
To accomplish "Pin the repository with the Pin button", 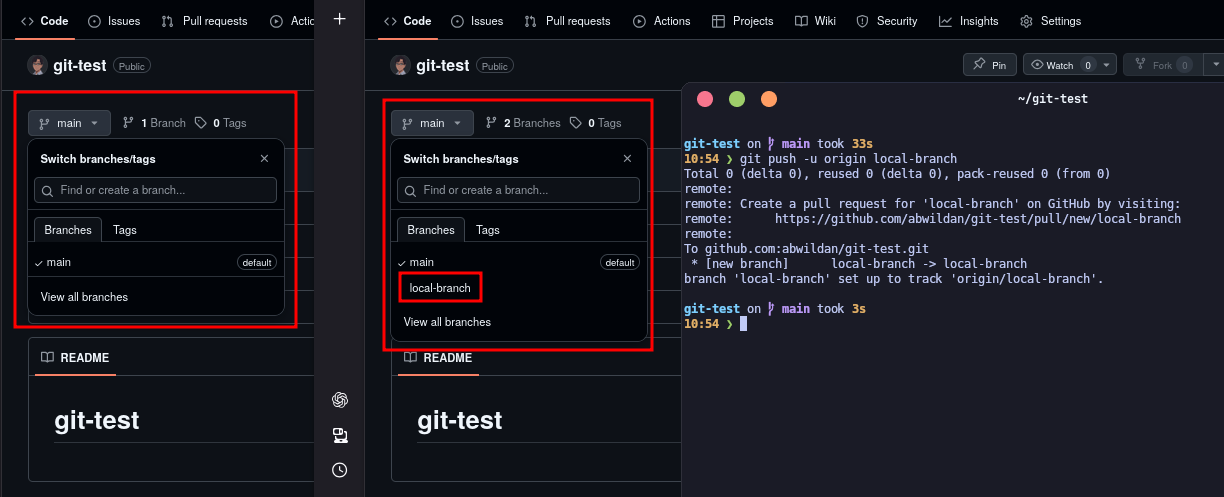I will click(x=990, y=65).
